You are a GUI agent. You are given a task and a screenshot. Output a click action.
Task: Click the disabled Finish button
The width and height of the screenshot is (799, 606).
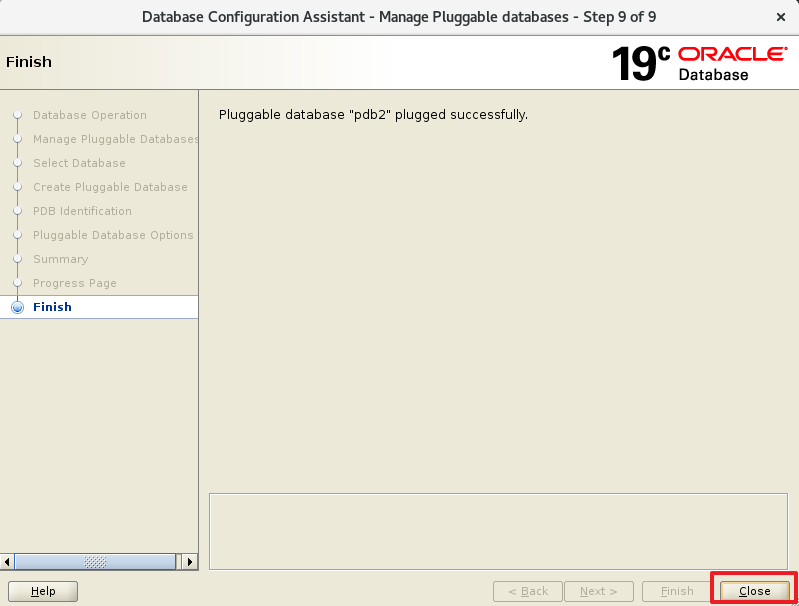[677, 591]
